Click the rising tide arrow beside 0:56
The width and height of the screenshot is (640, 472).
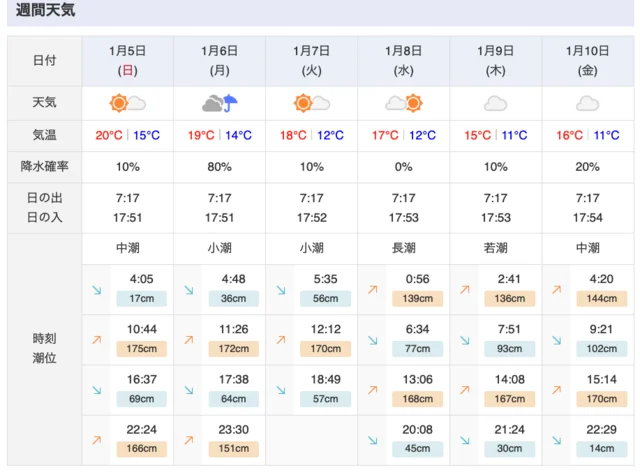[x=373, y=290]
